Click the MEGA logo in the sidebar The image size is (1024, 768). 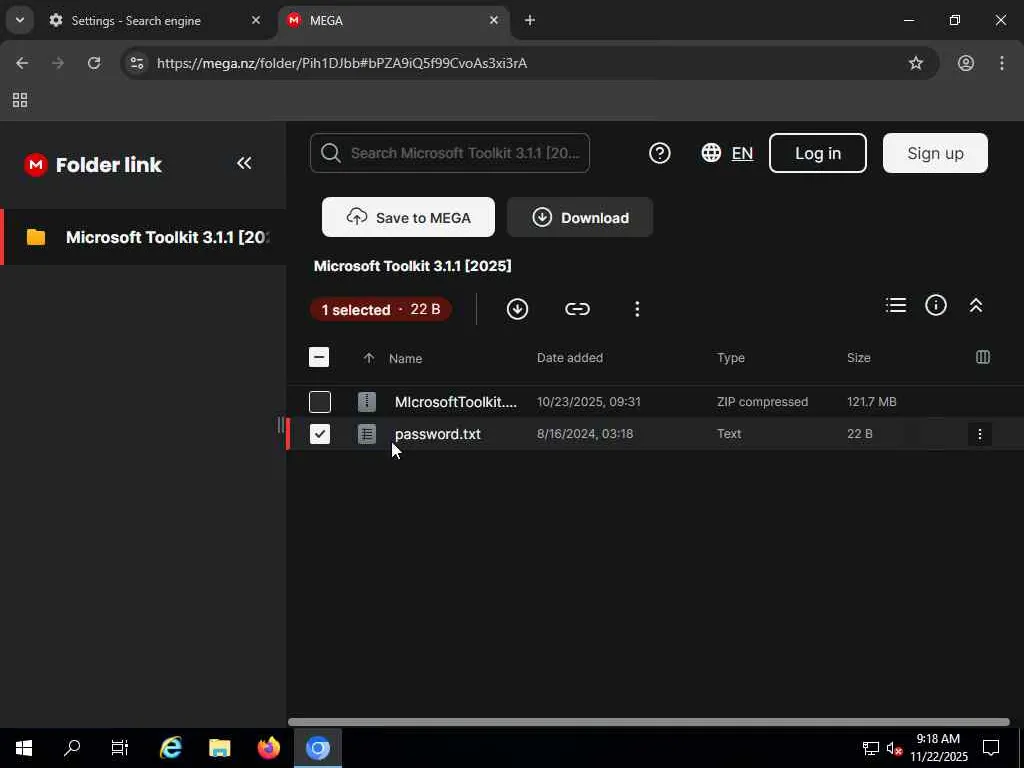click(36, 165)
